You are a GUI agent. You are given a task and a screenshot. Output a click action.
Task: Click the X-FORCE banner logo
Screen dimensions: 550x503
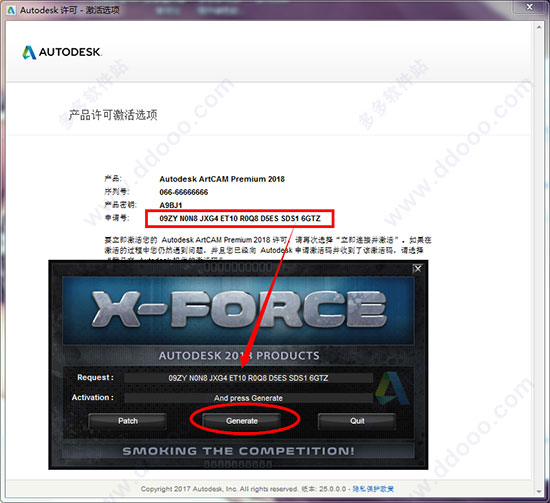click(x=239, y=309)
